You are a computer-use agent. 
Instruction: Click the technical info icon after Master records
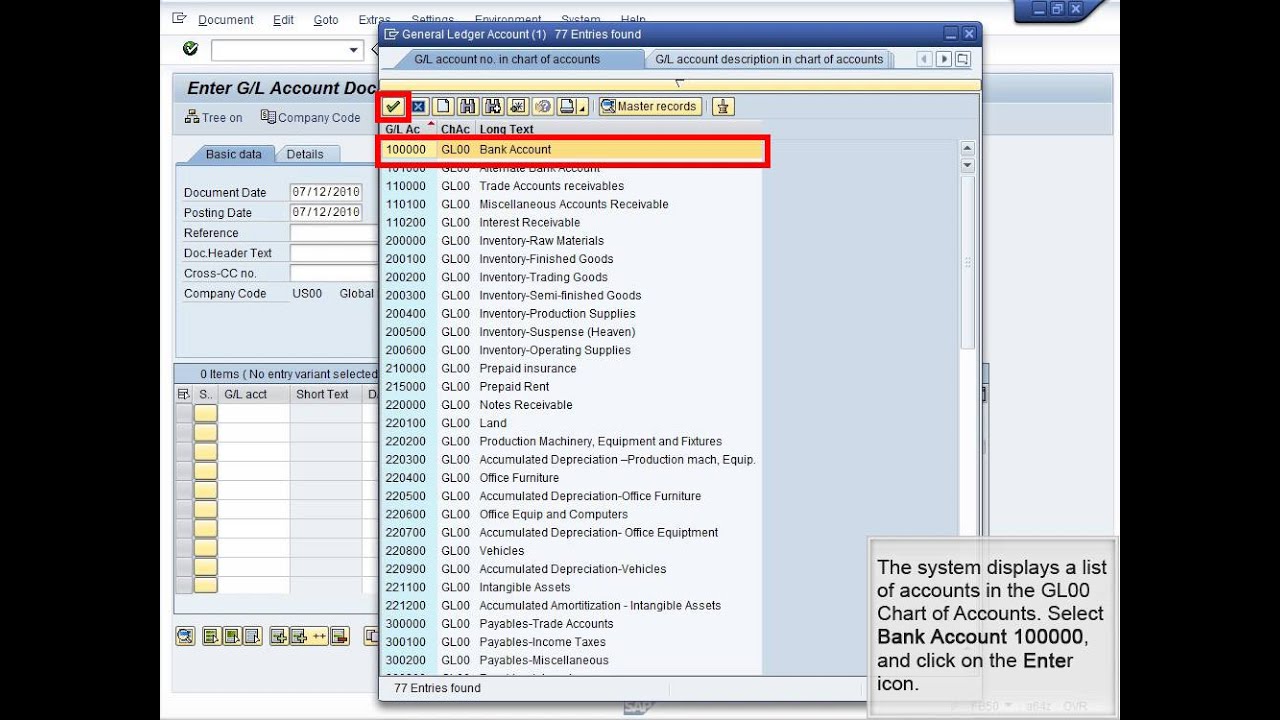pos(723,107)
